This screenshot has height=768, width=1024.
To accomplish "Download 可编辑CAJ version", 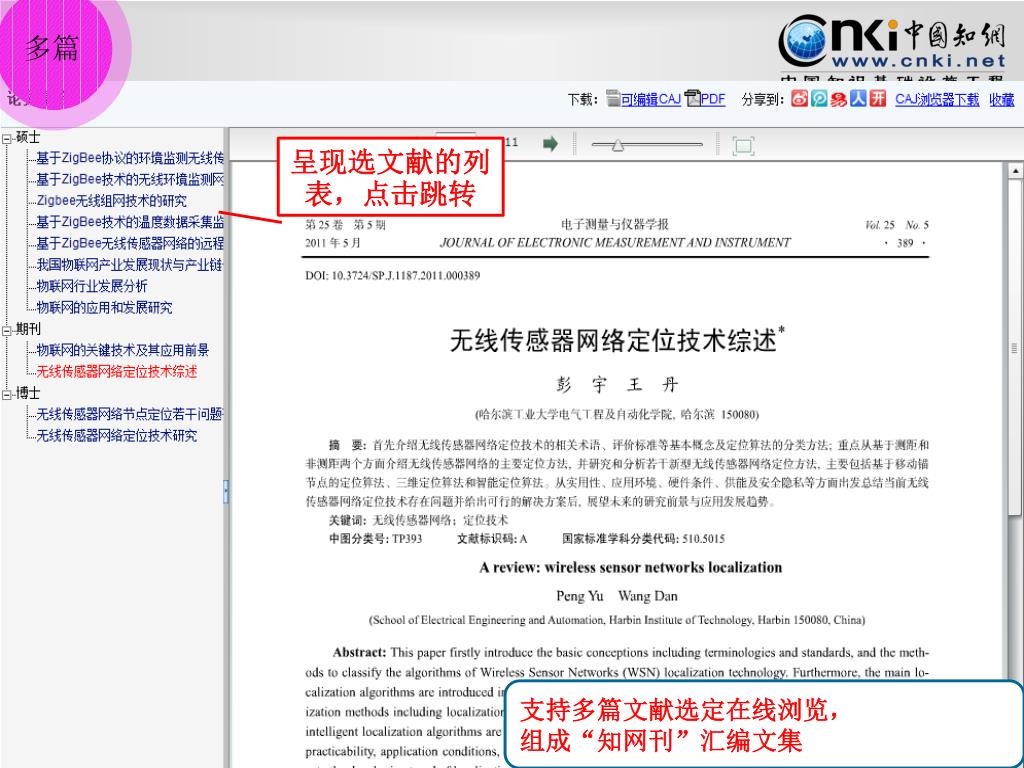I will pyautogui.click(x=650, y=99).
